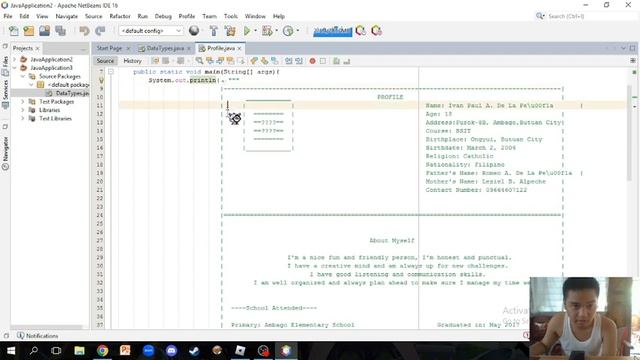Open Steam from the taskbar
The width and height of the screenshot is (640, 360).
(194, 351)
